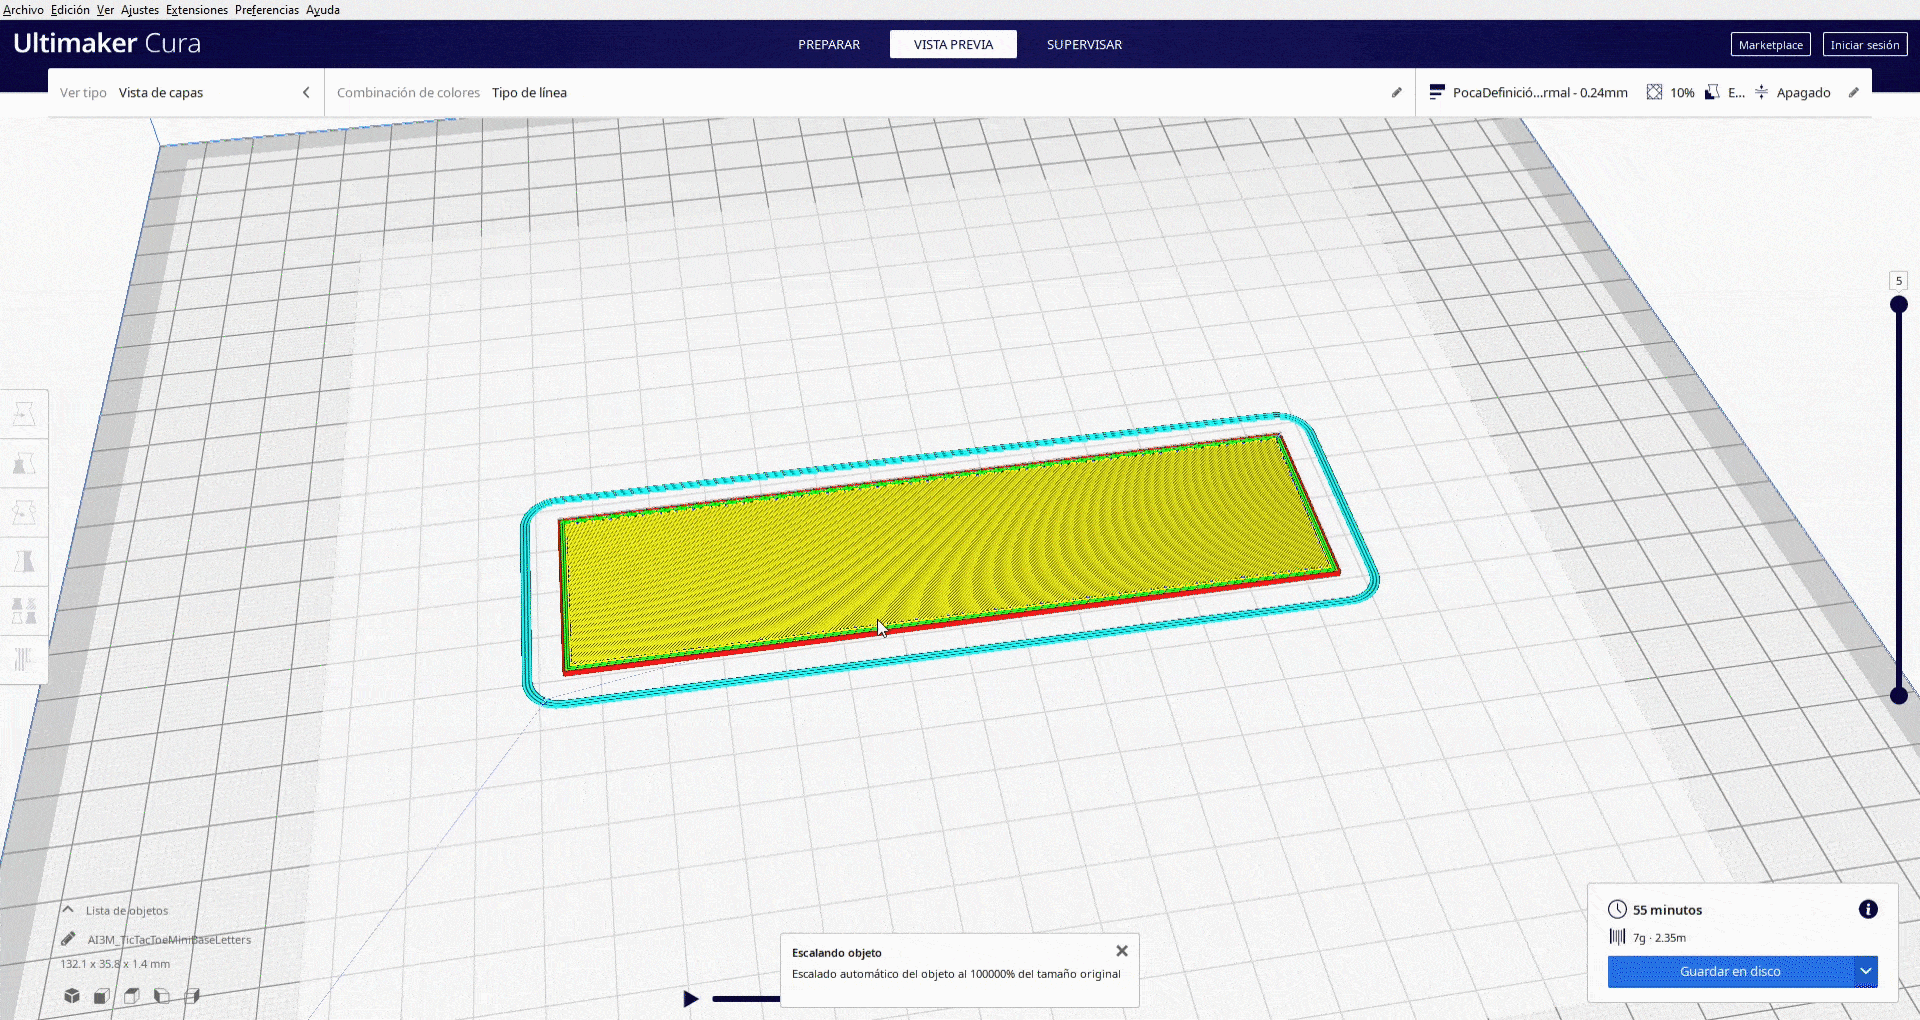Close the Escalando objeto notification
The image size is (1920, 1020).
tap(1122, 951)
